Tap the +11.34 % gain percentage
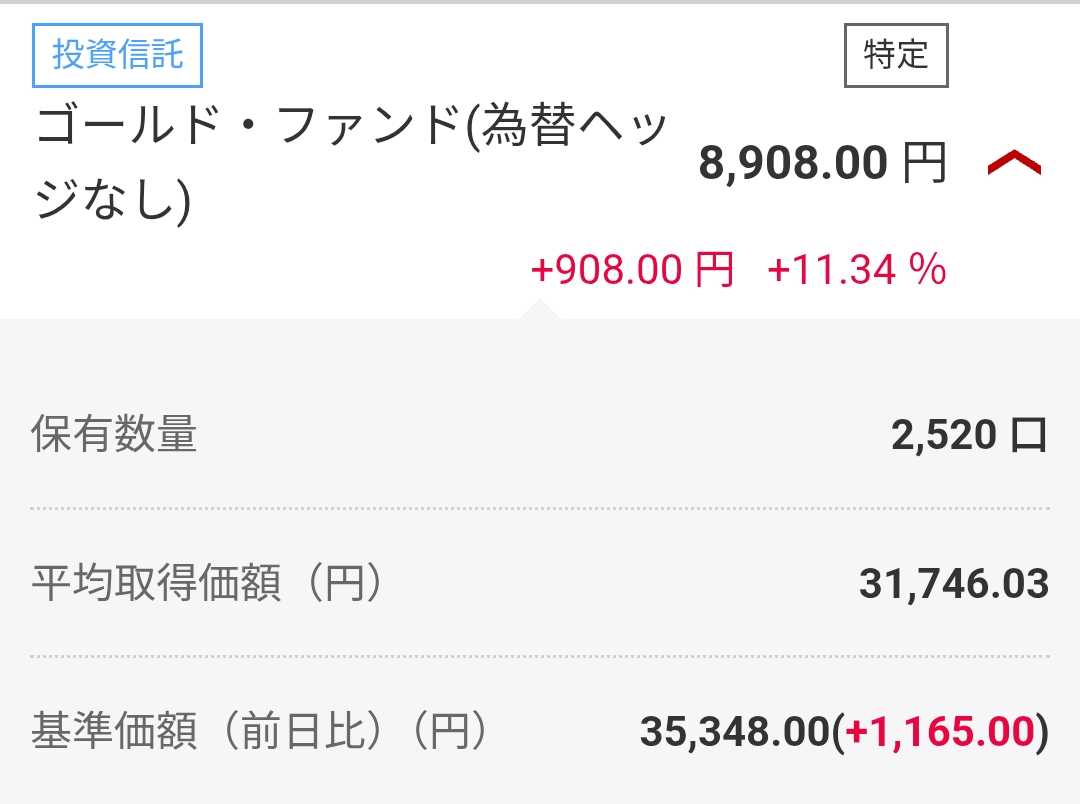This screenshot has width=1080, height=804. click(857, 270)
